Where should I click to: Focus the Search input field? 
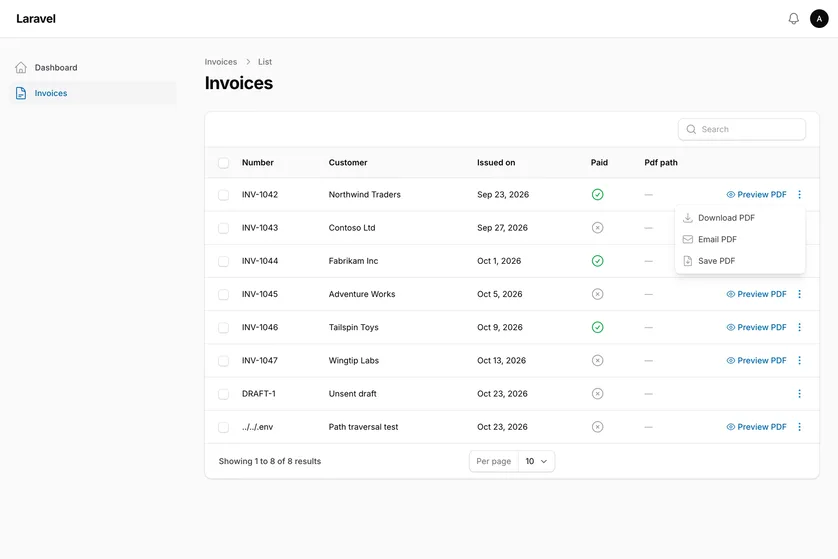(x=742, y=129)
